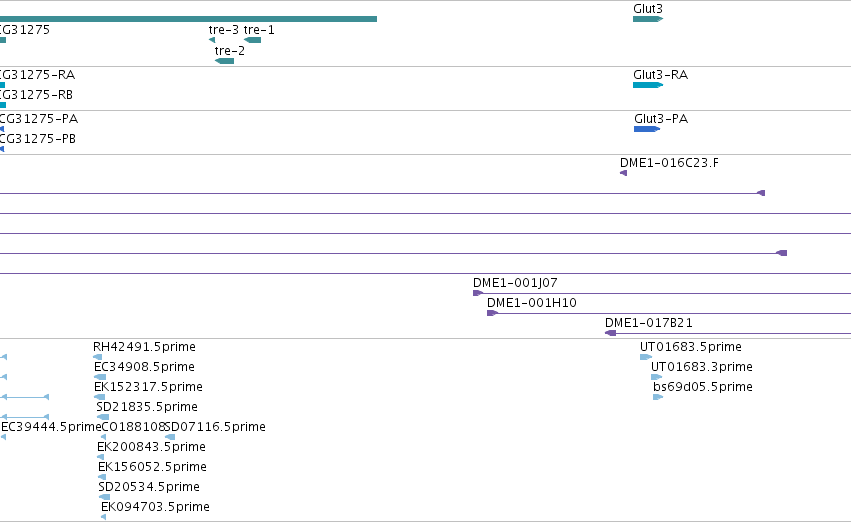Click the RH42491.5prime EST arrow
Viewport: 851px width, 522px height.
point(98,357)
